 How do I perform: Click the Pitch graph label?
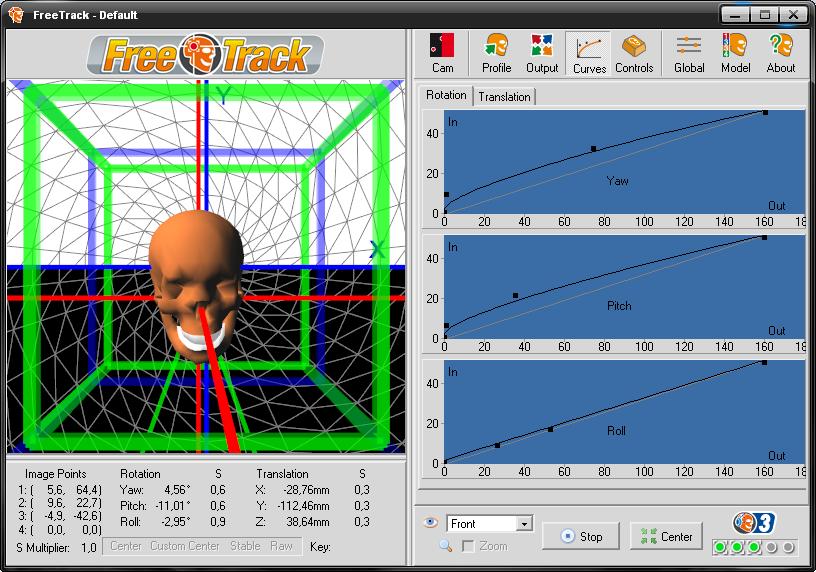(619, 306)
